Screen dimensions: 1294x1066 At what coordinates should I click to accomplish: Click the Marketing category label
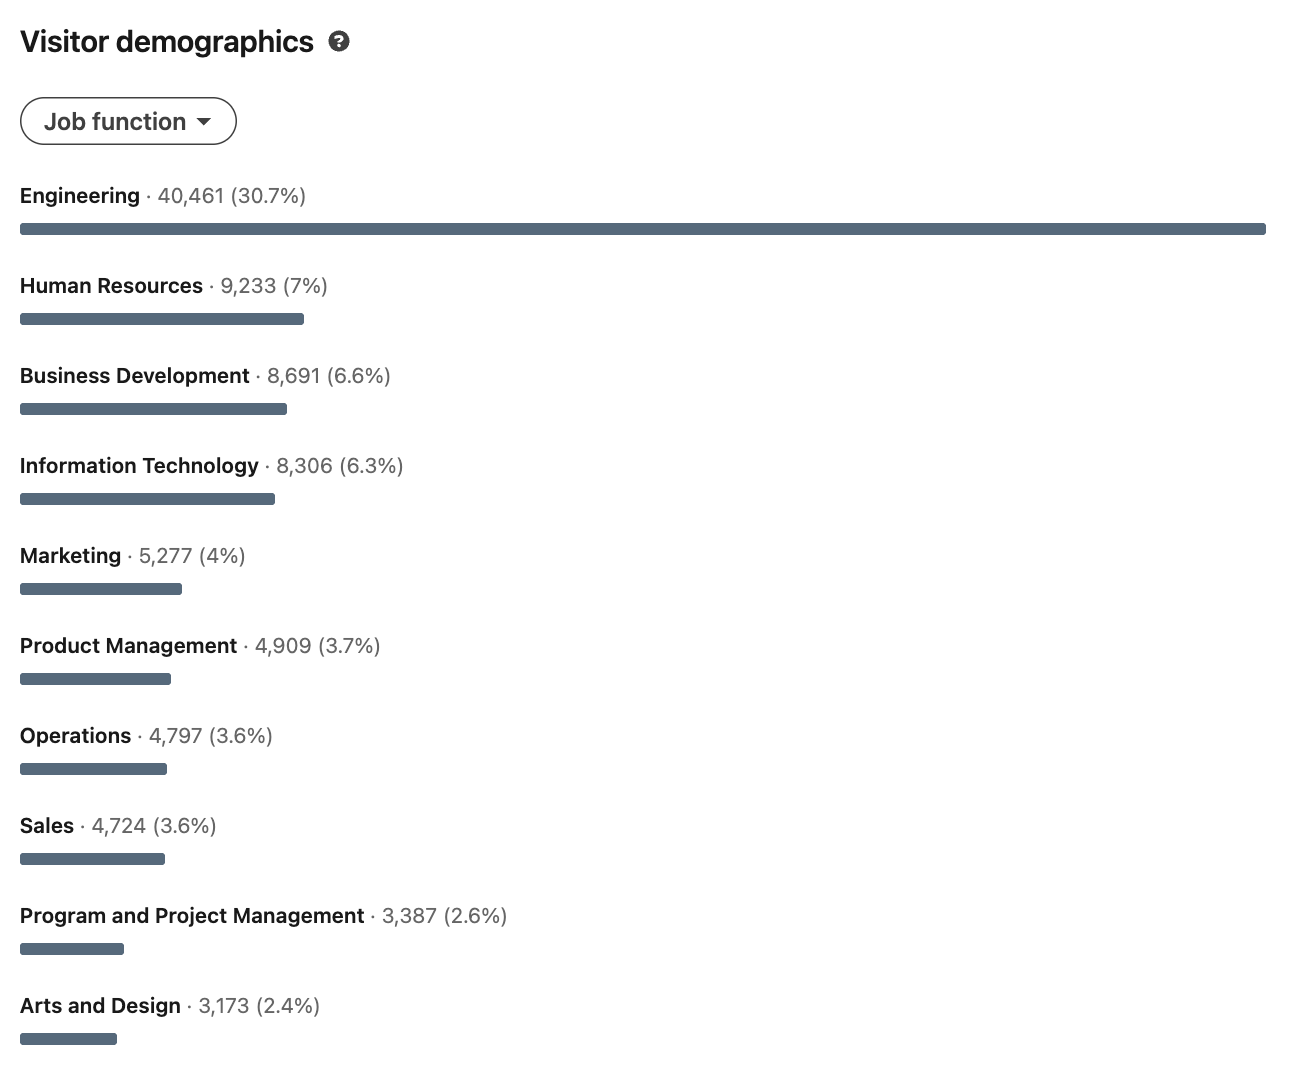70,556
